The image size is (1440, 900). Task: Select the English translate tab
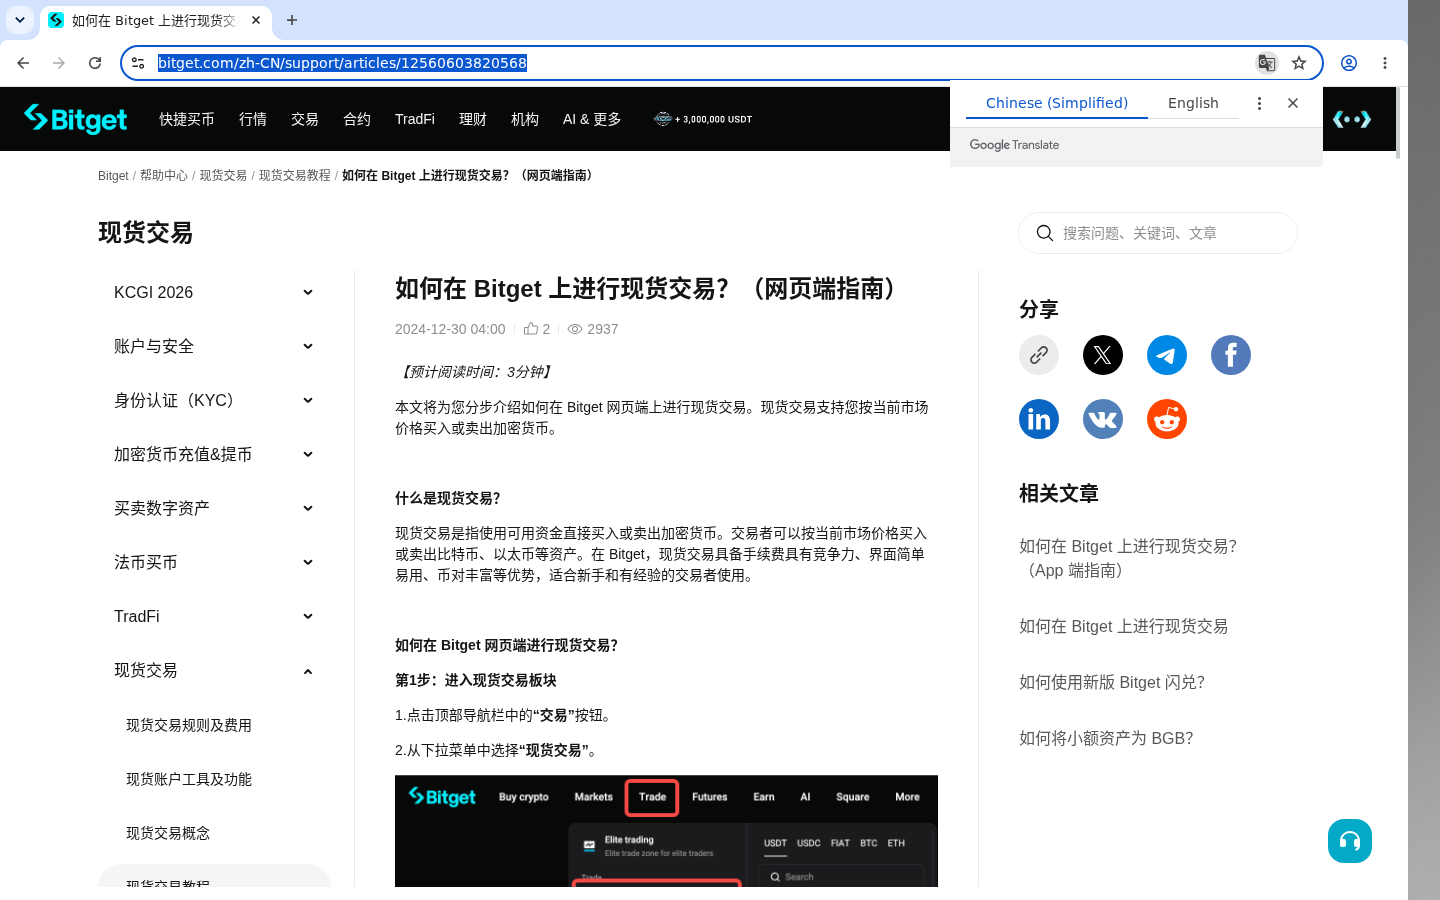[x=1193, y=103]
